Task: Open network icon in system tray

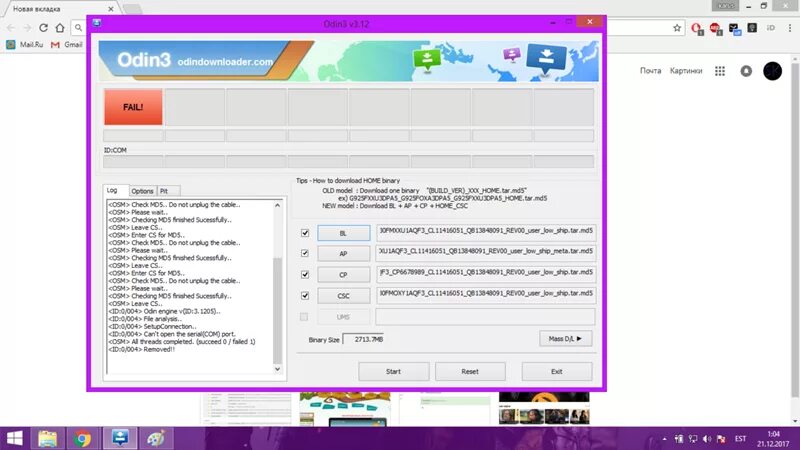Action: tap(693, 439)
